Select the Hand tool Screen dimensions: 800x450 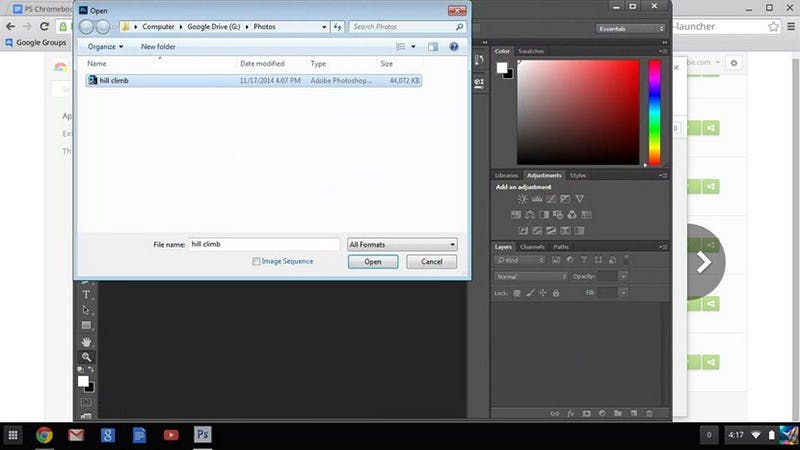pyautogui.click(x=87, y=341)
